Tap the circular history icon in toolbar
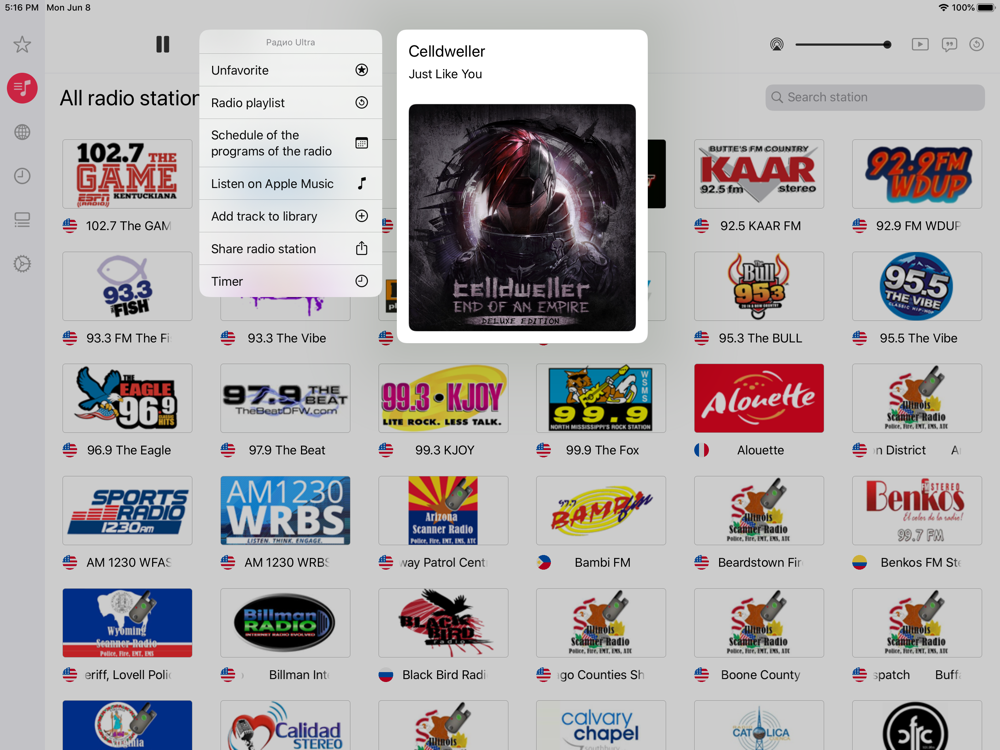1000x750 pixels. pyautogui.click(x=976, y=45)
